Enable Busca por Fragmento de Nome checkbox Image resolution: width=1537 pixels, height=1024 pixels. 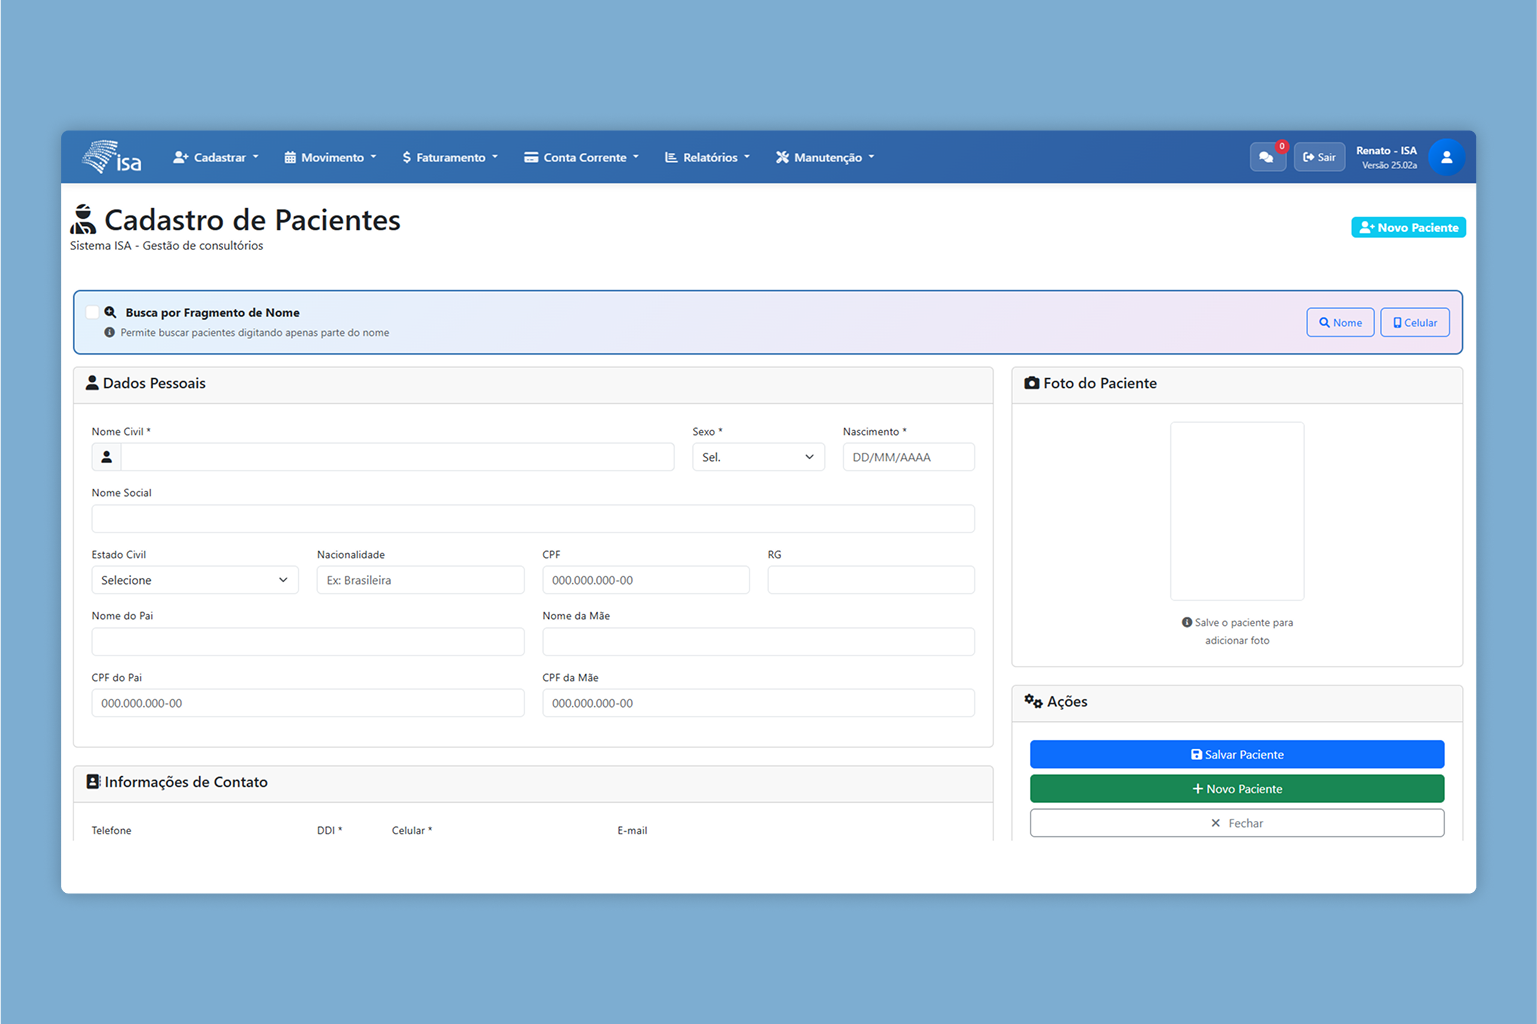pyautogui.click(x=93, y=312)
